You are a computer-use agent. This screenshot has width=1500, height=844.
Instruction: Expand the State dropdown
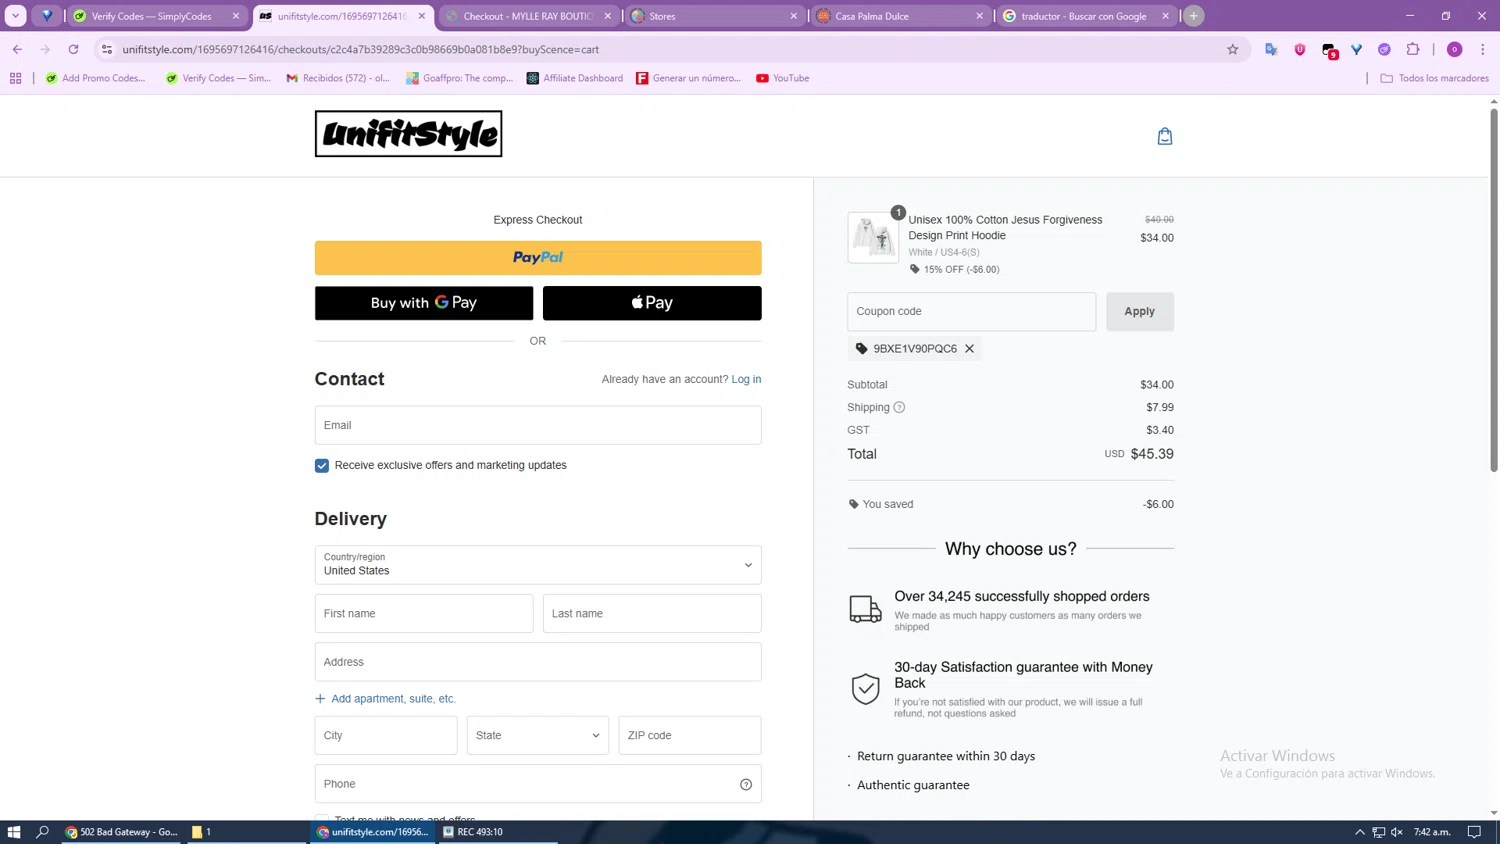tap(538, 736)
